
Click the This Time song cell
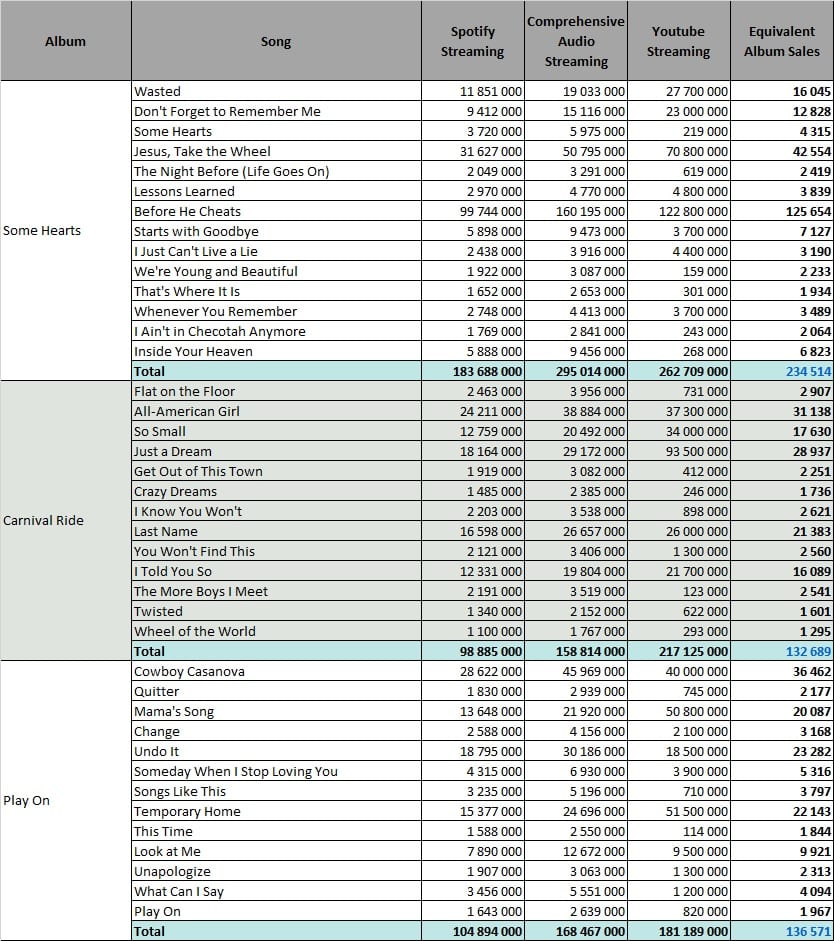click(276, 831)
